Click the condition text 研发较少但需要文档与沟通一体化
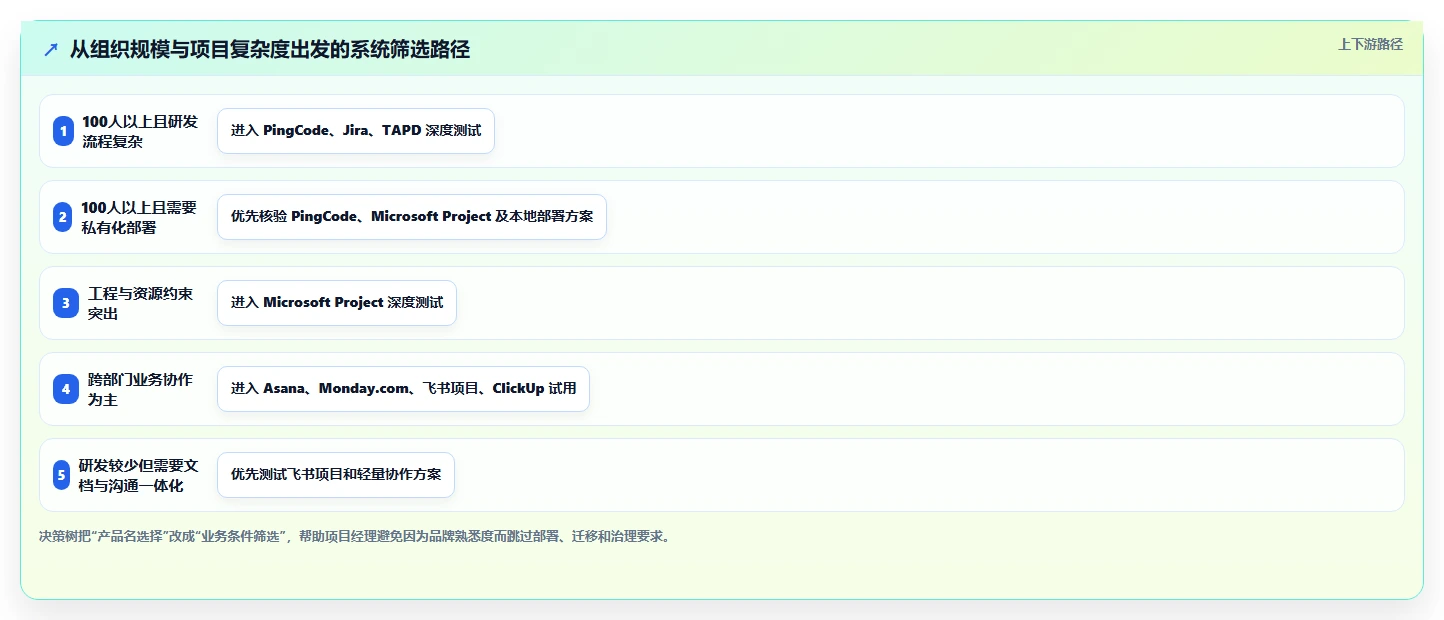Viewport: 1444px width, 620px height. (139, 475)
